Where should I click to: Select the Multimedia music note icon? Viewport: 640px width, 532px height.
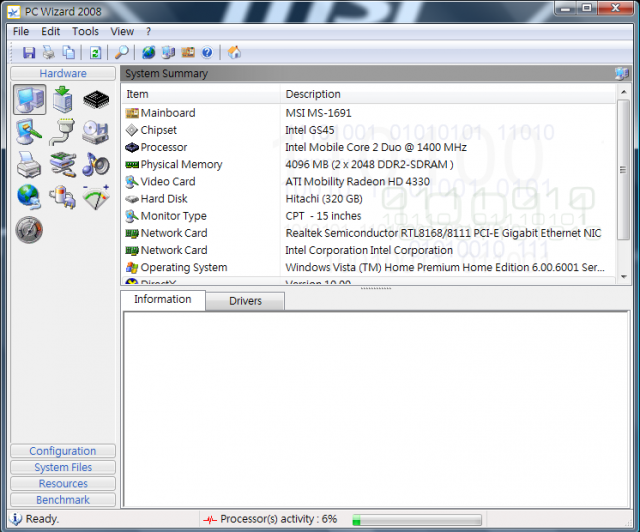[x=96, y=165]
